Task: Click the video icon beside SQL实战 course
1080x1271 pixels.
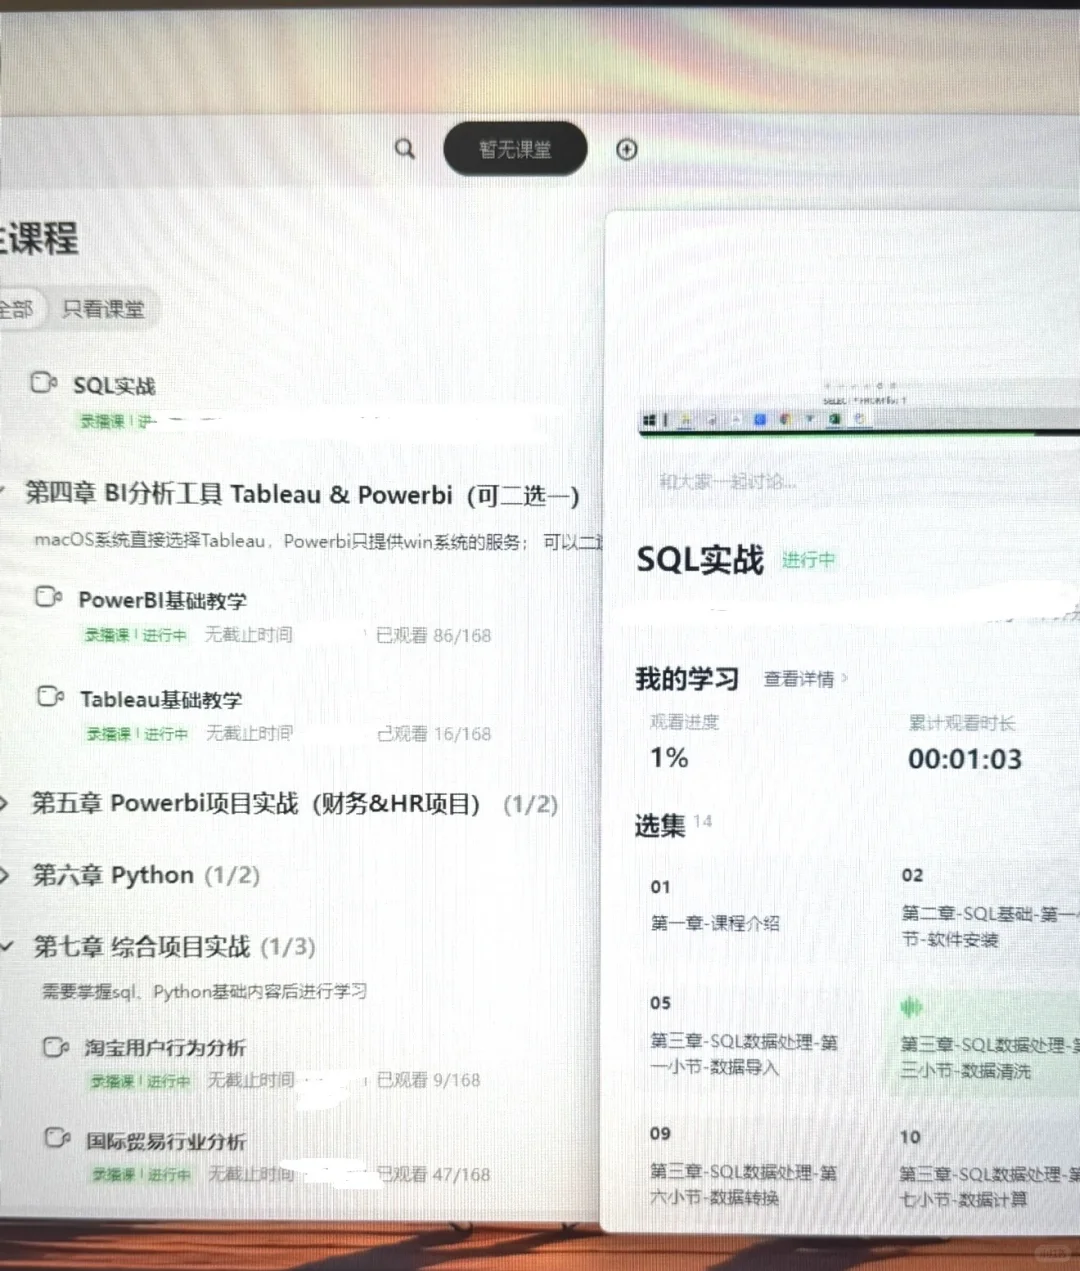Action: (x=44, y=383)
